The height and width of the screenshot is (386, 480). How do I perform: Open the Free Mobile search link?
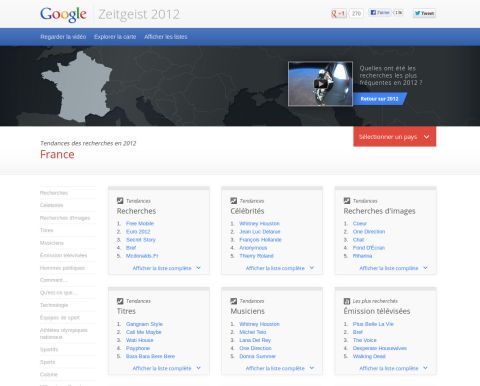click(140, 223)
